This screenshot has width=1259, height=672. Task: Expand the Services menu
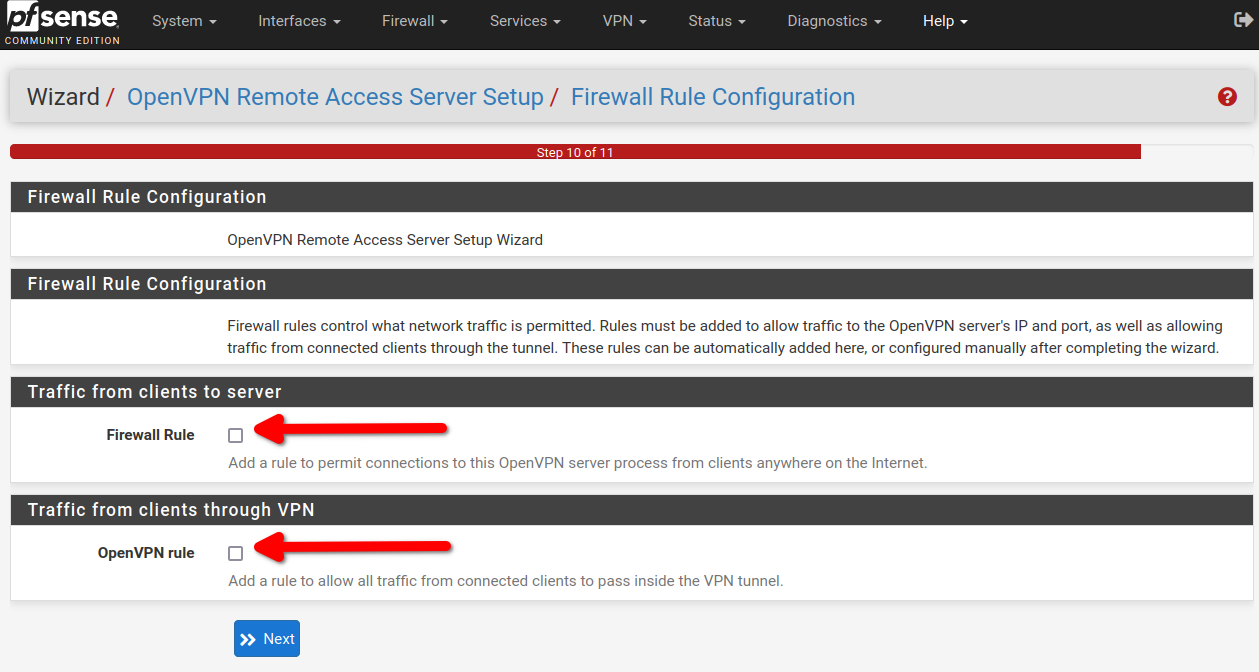click(x=525, y=21)
